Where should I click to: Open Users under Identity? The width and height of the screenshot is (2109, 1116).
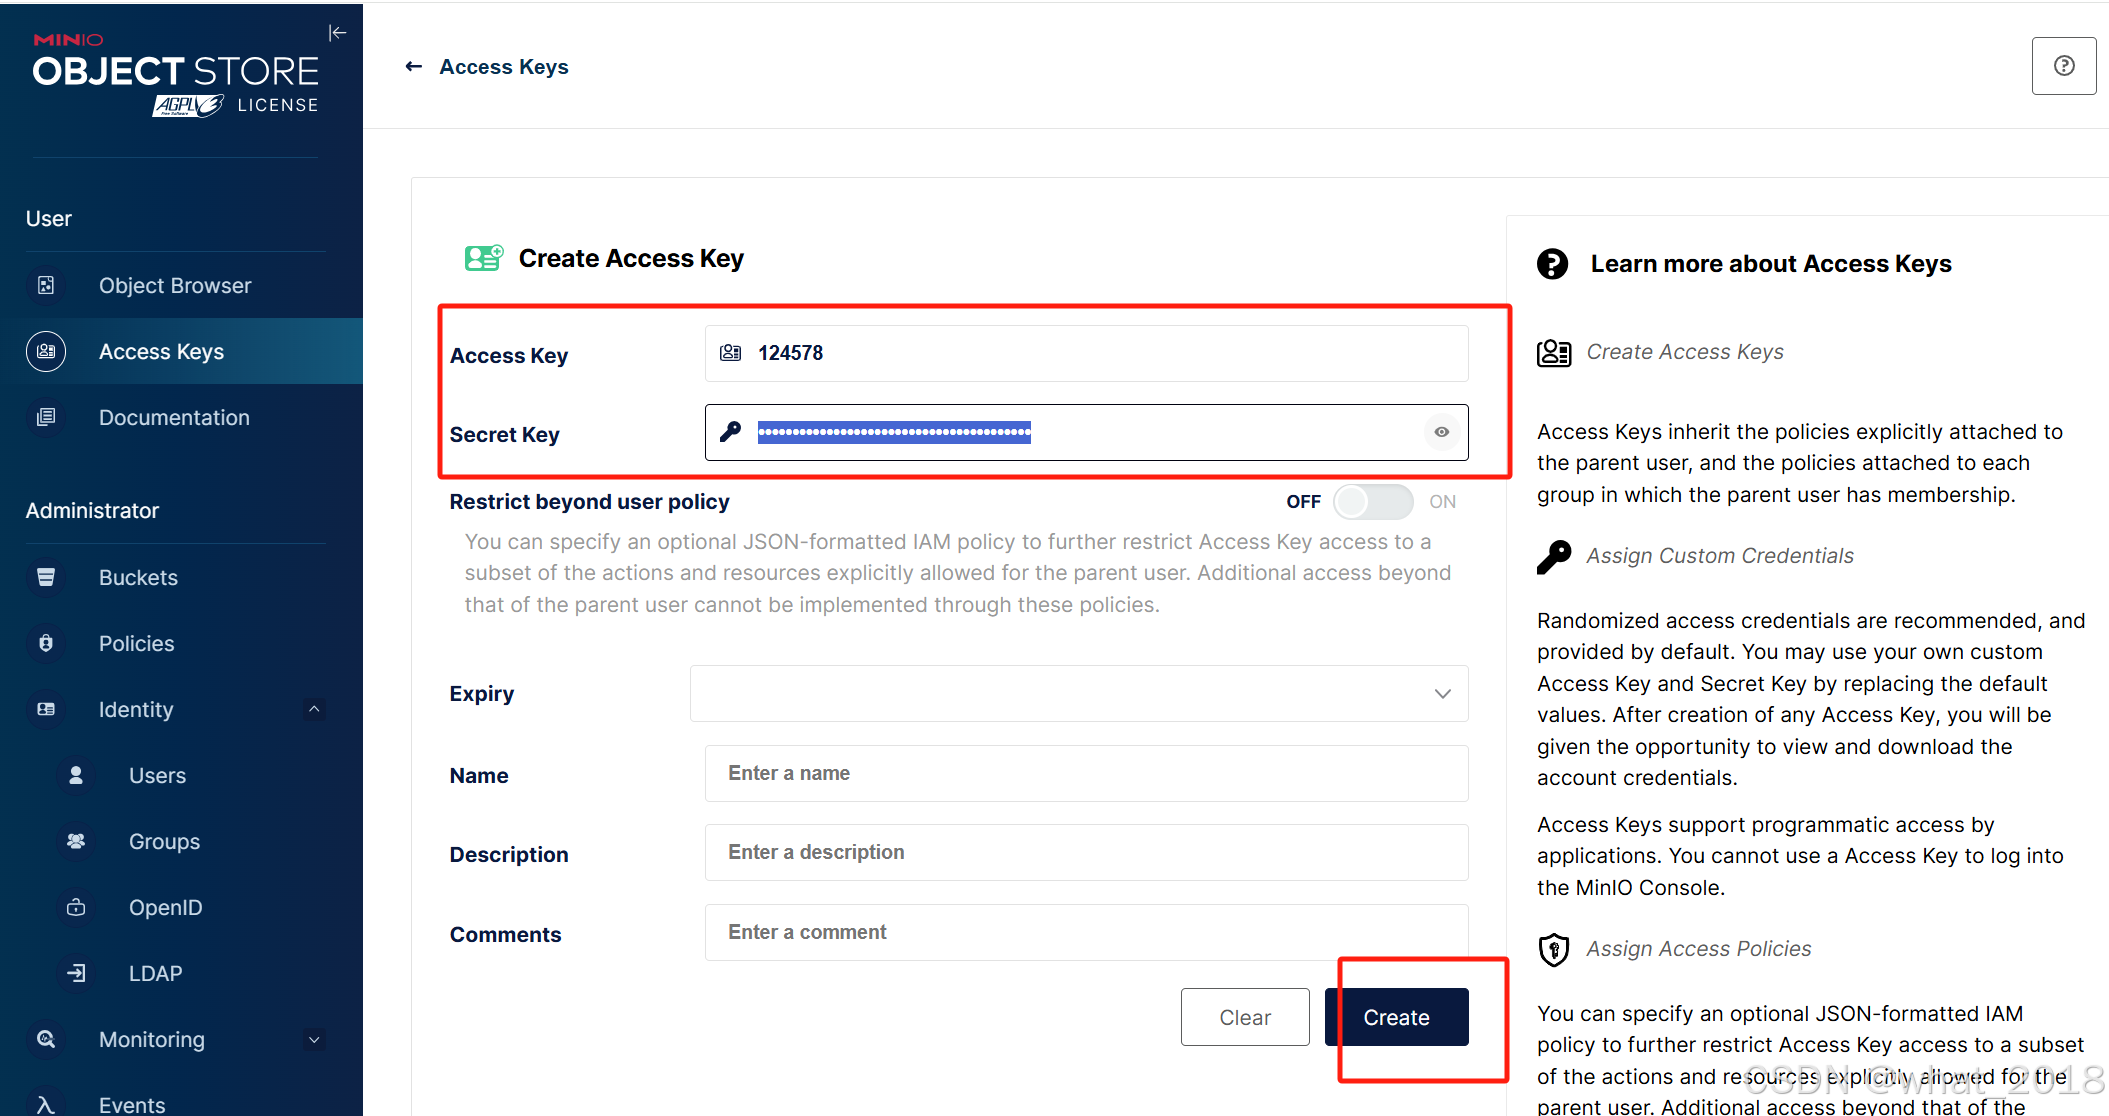coord(157,776)
